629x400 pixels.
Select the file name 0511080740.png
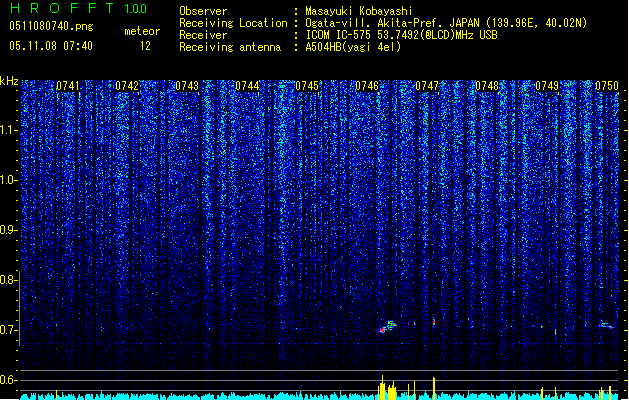(51, 26)
